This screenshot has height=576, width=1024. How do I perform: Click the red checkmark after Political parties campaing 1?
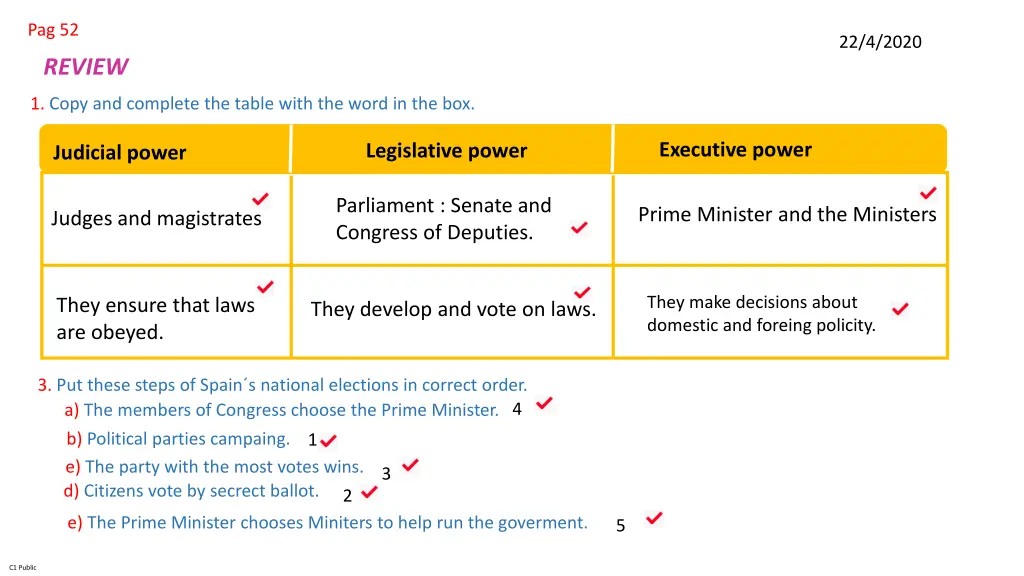pos(328,440)
